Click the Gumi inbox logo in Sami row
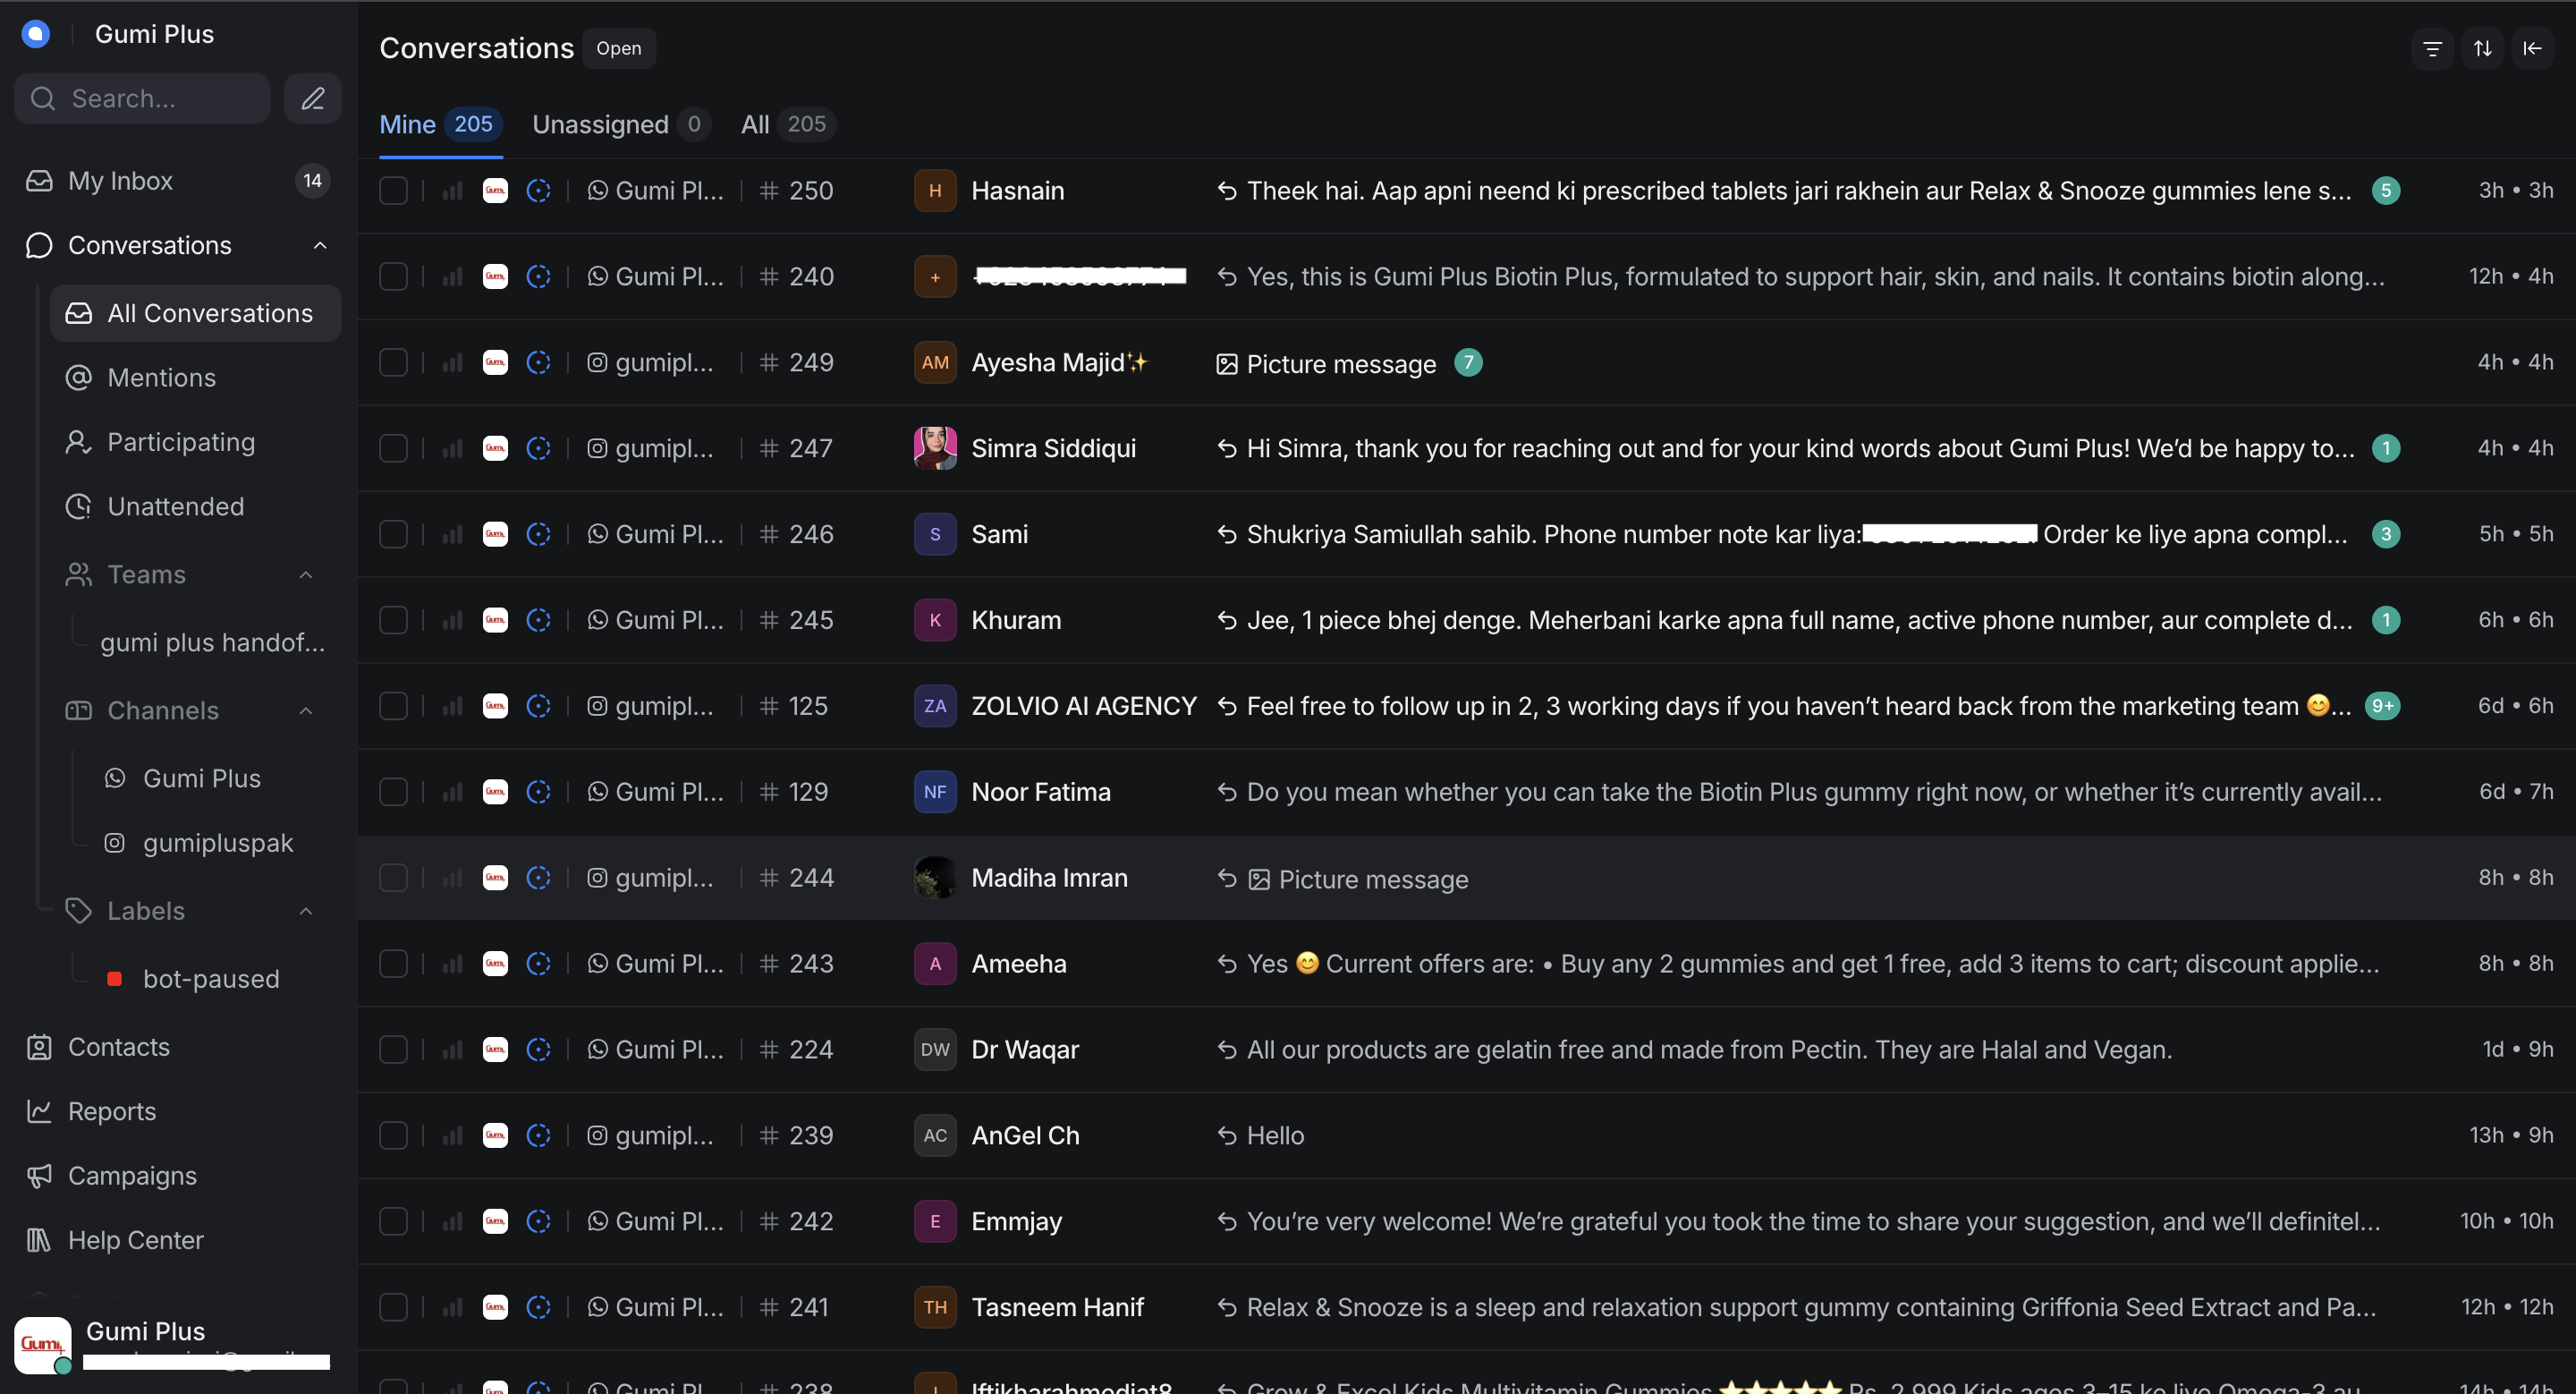 click(x=496, y=534)
